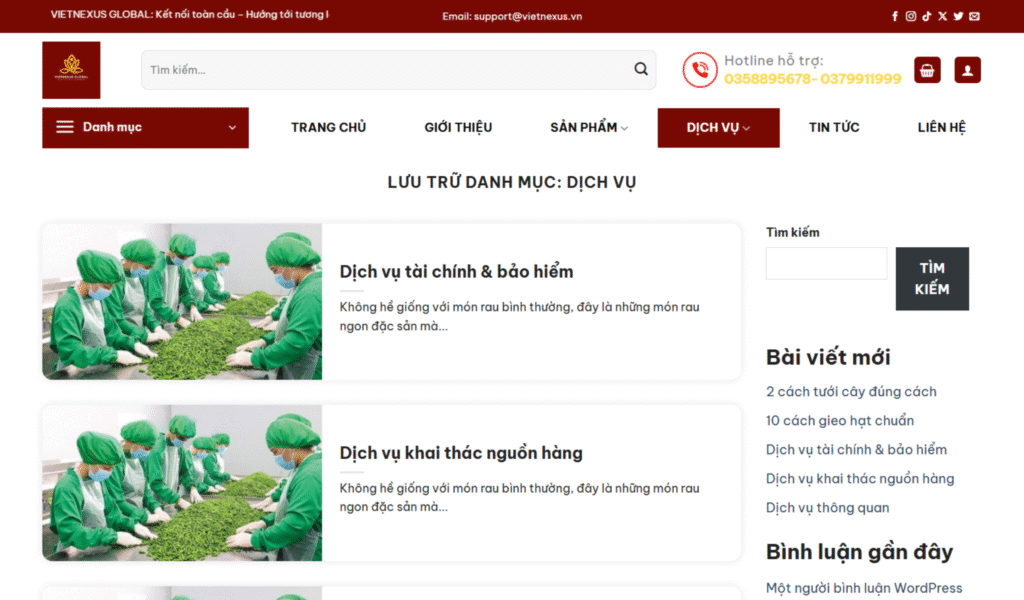Click the red hotline phone icon
This screenshot has width=1024, height=600.
(x=700, y=70)
